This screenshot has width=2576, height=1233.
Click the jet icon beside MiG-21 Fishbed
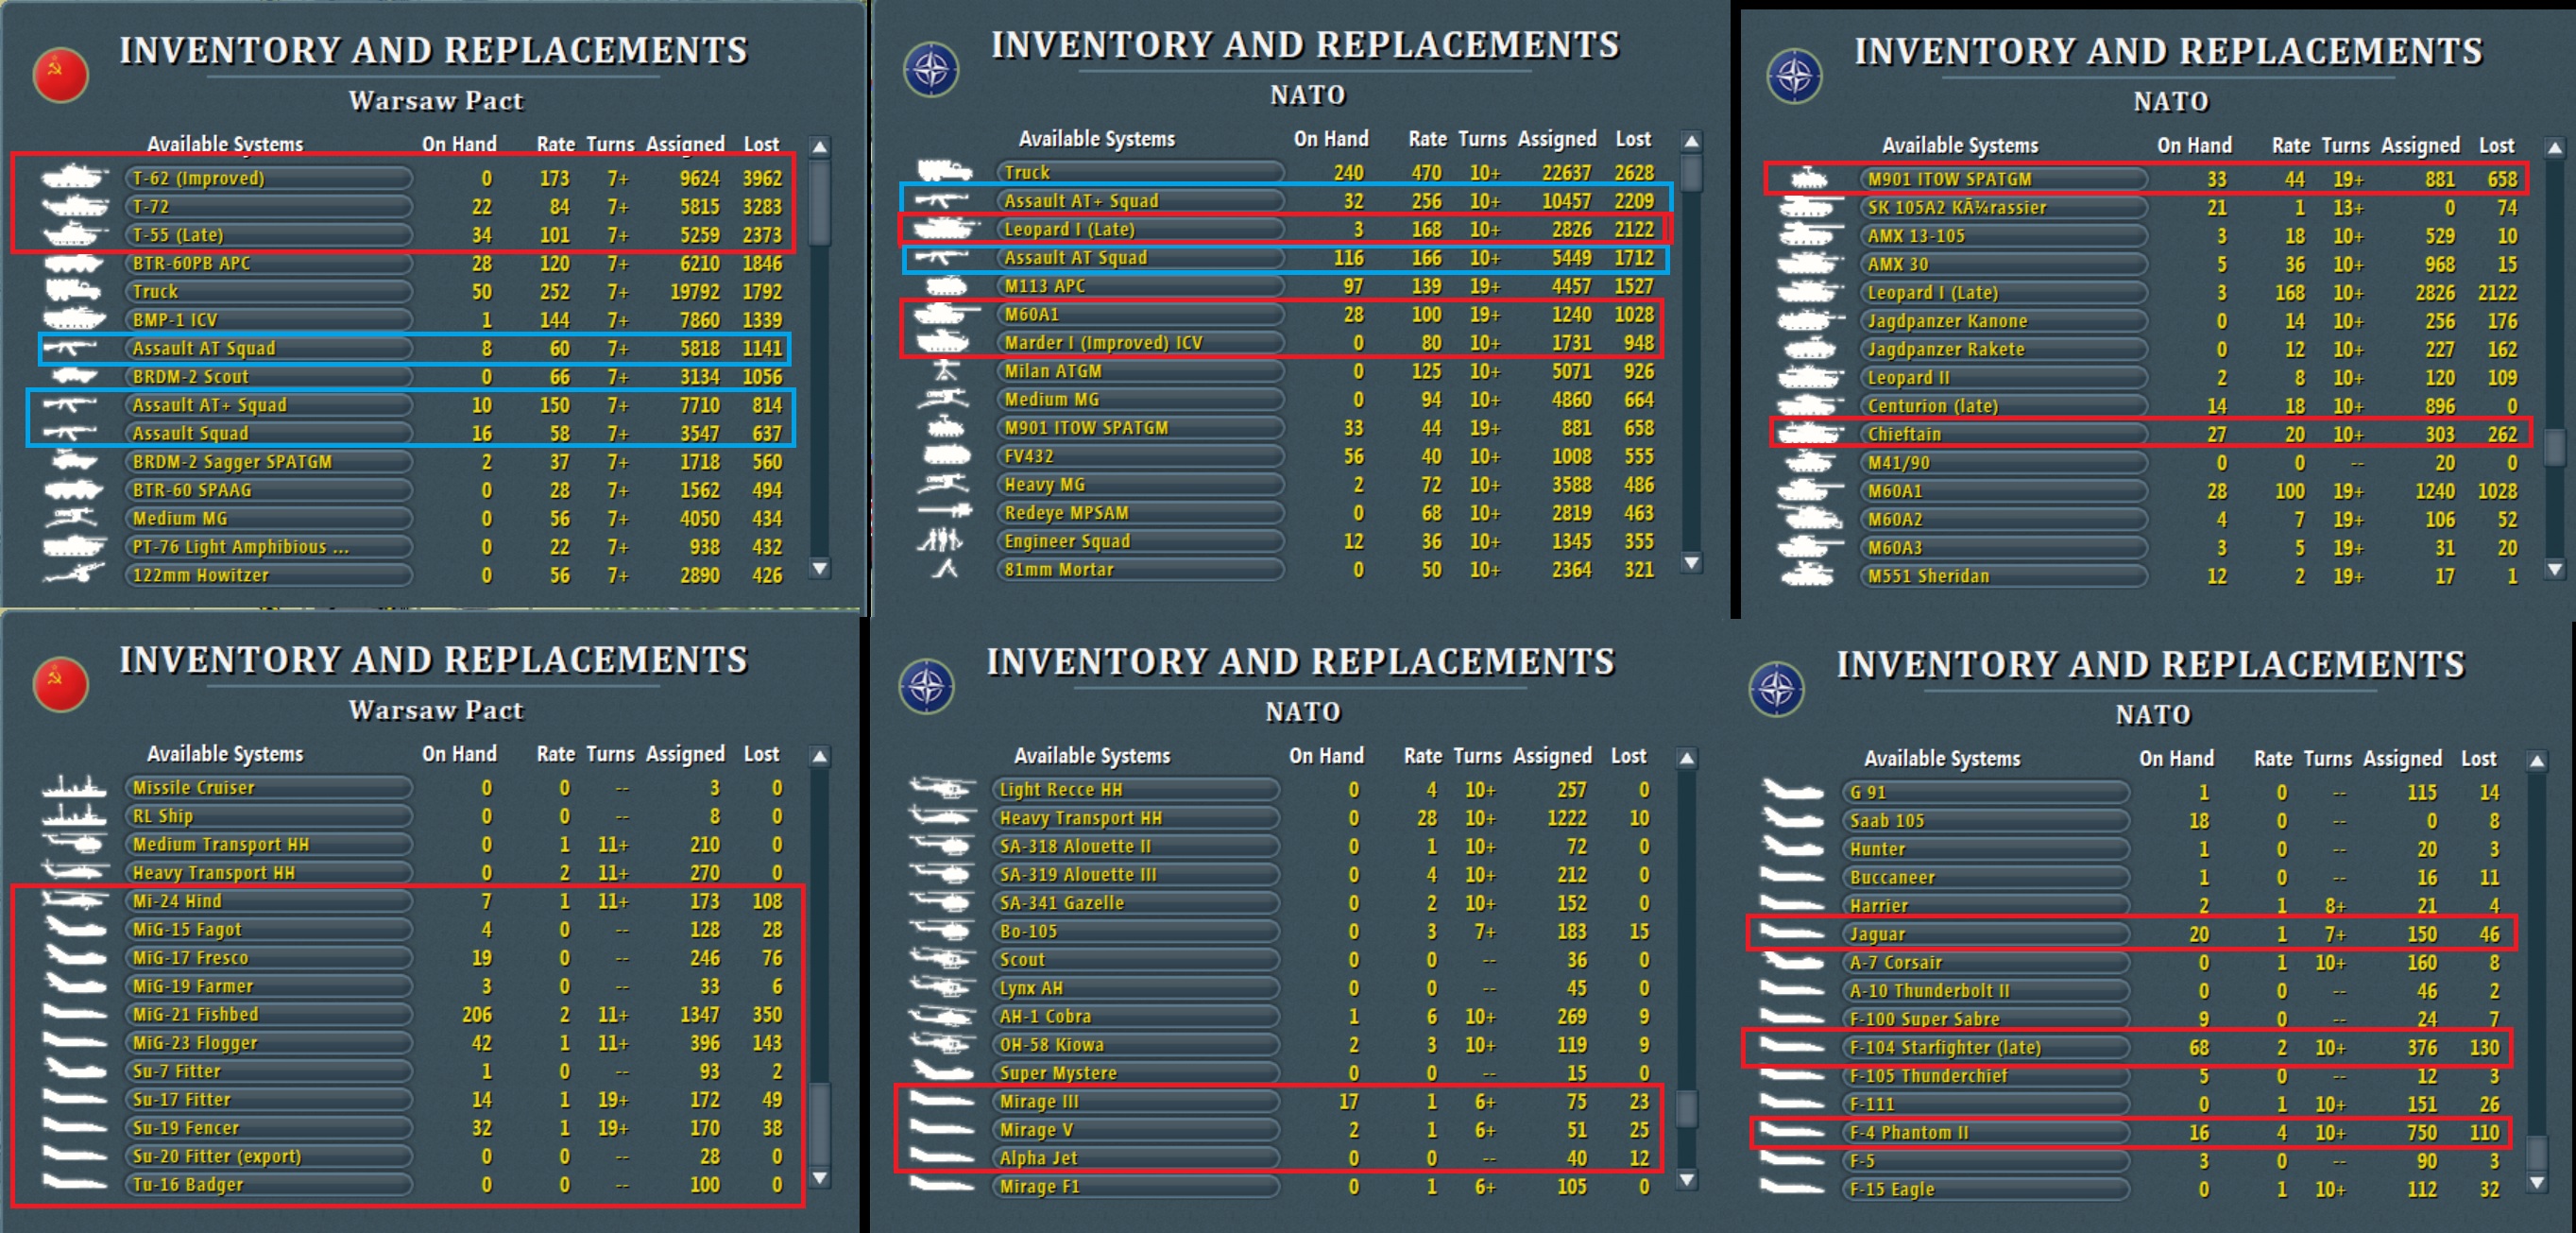(x=74, y=1013)
